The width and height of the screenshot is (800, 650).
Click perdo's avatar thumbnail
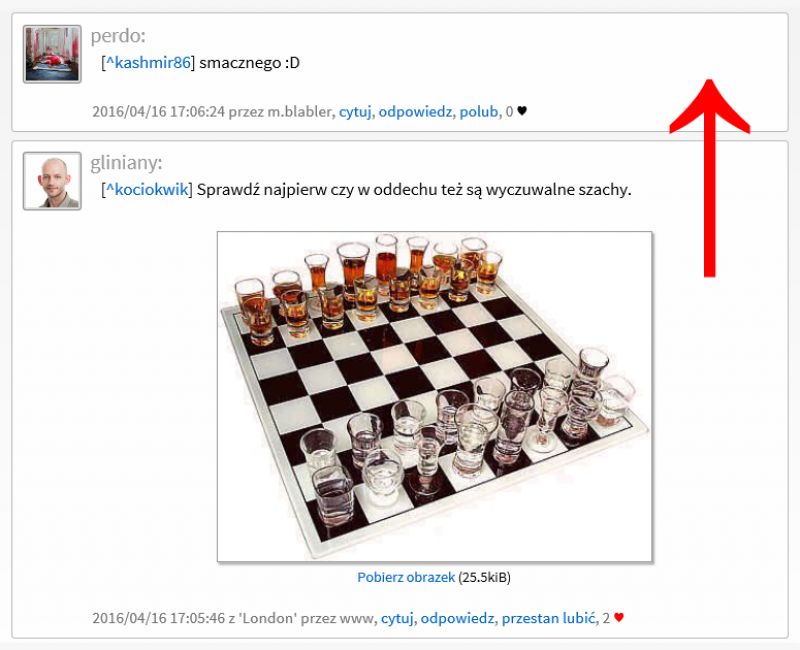(52, 54)
